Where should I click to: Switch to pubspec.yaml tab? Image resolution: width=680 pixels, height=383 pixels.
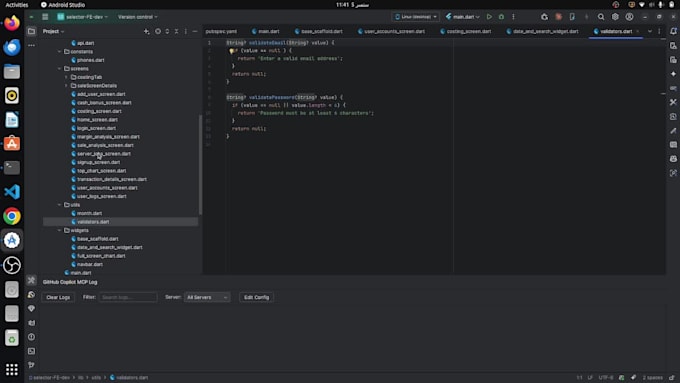coord(221,31)
